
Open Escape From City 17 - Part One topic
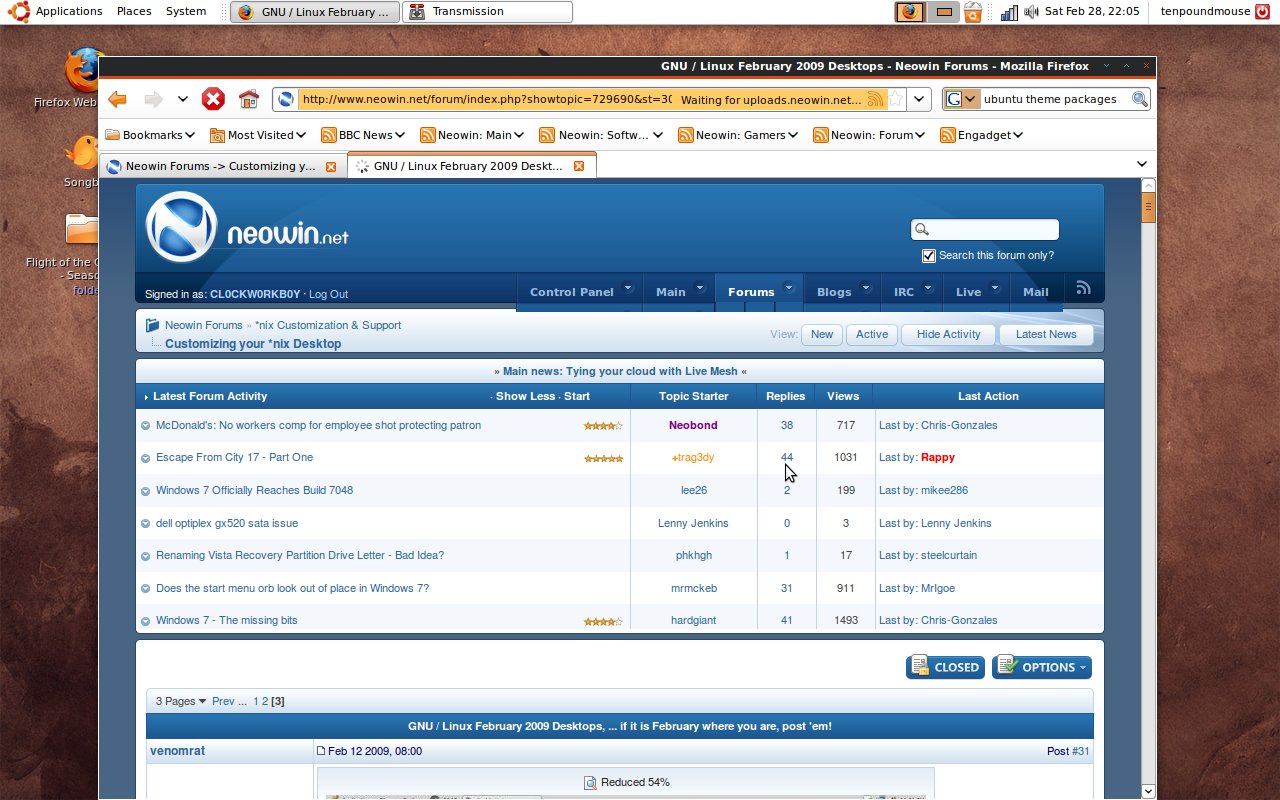click(234, 457)
